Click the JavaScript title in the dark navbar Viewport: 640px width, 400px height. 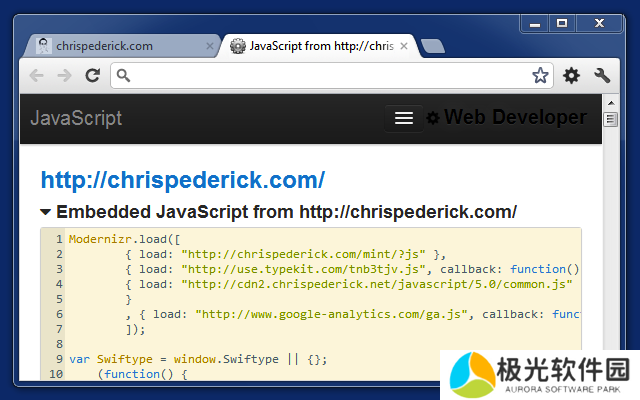[x=76, y=118]
